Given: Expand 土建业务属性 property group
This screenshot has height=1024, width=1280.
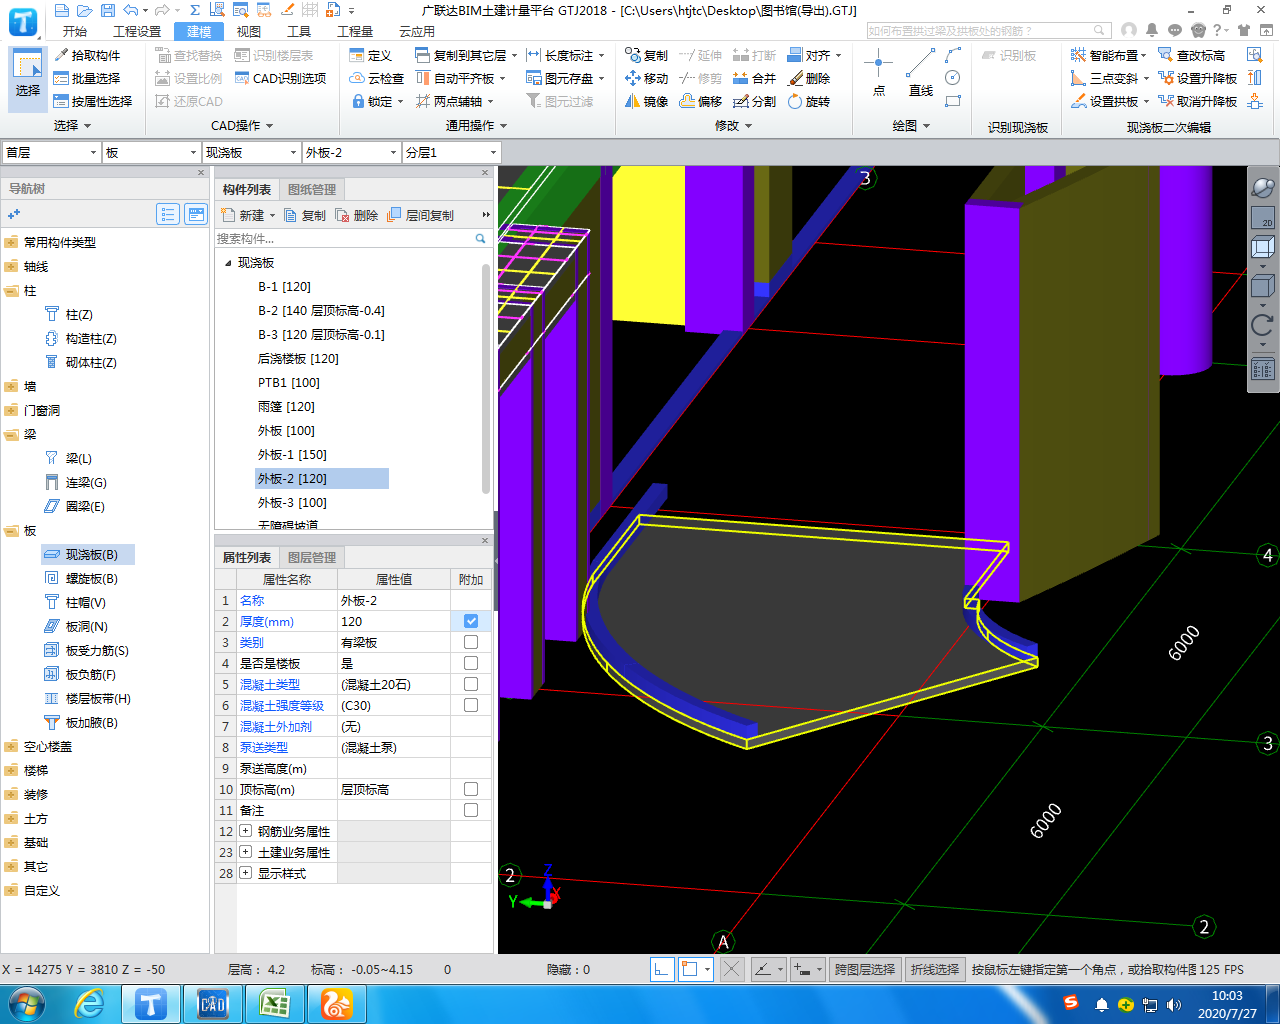Looking at the screenshot, I should (246, 852).
